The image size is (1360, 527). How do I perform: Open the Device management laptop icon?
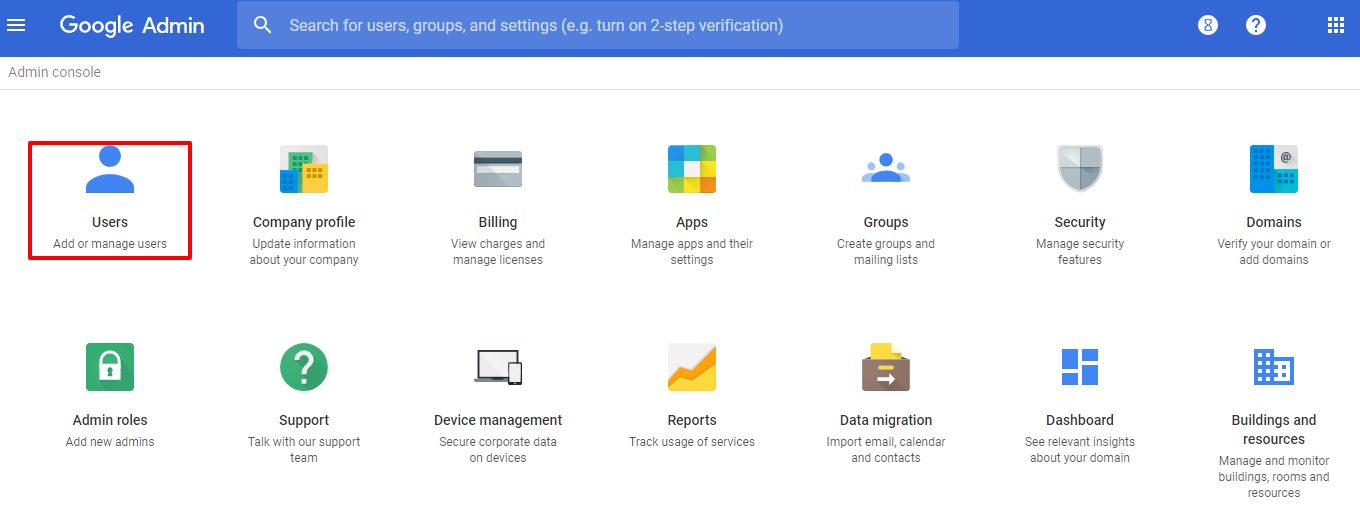(x=498, y=367)
